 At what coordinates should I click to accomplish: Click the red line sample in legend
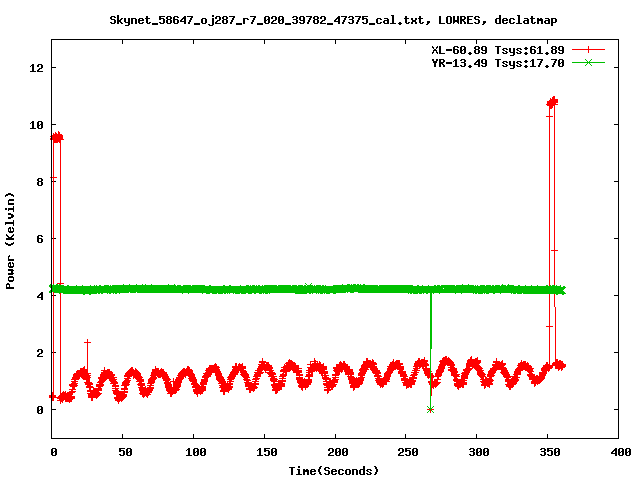(590, 49)
